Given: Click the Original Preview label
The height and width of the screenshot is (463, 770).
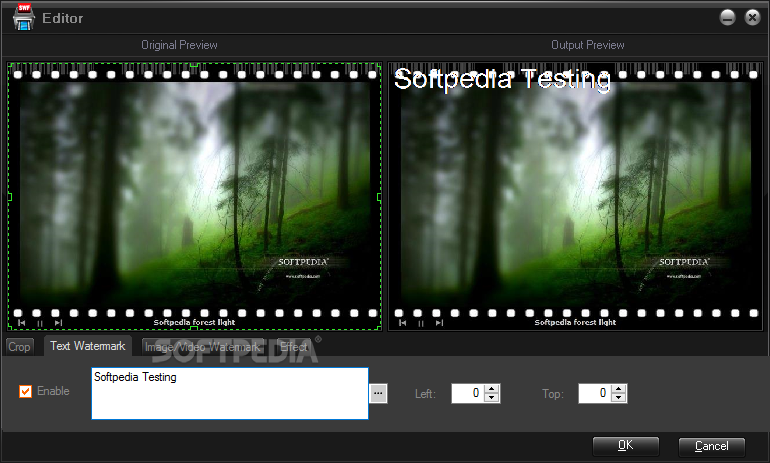Looking at the screenshot, I should [179, 45].
